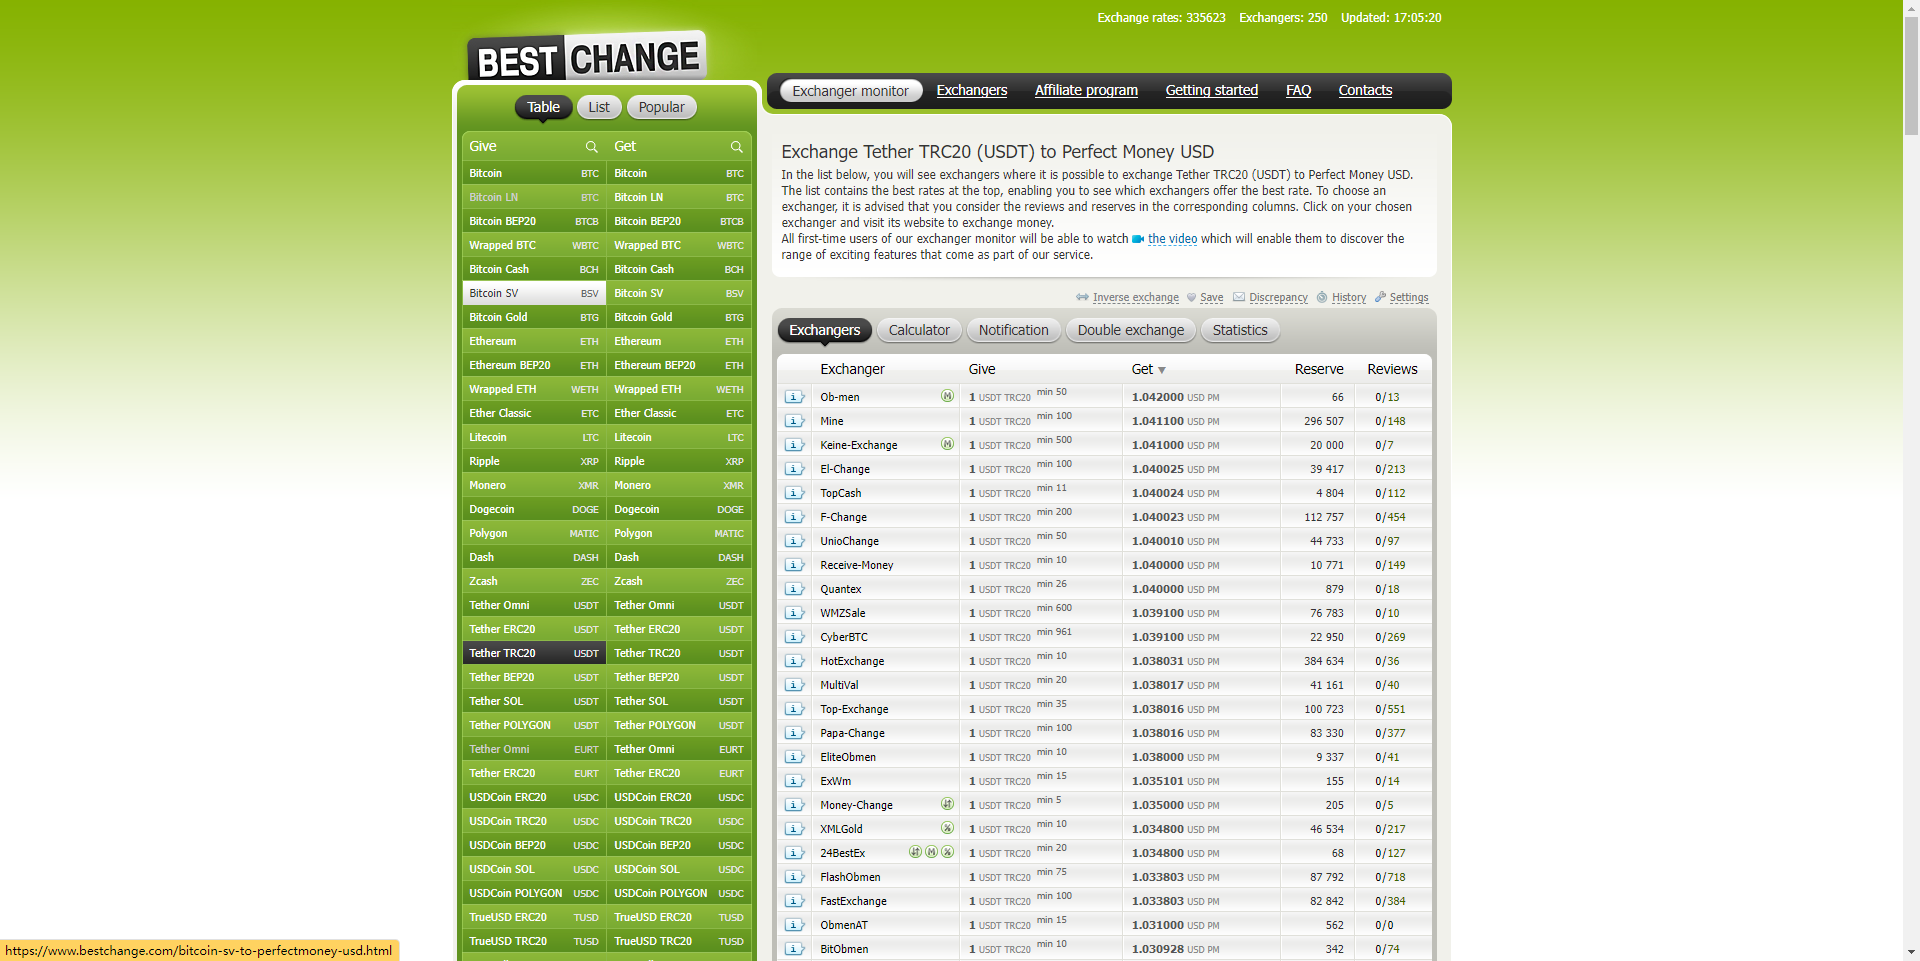Click the badge icon next to Money-Change

(947, 804)
